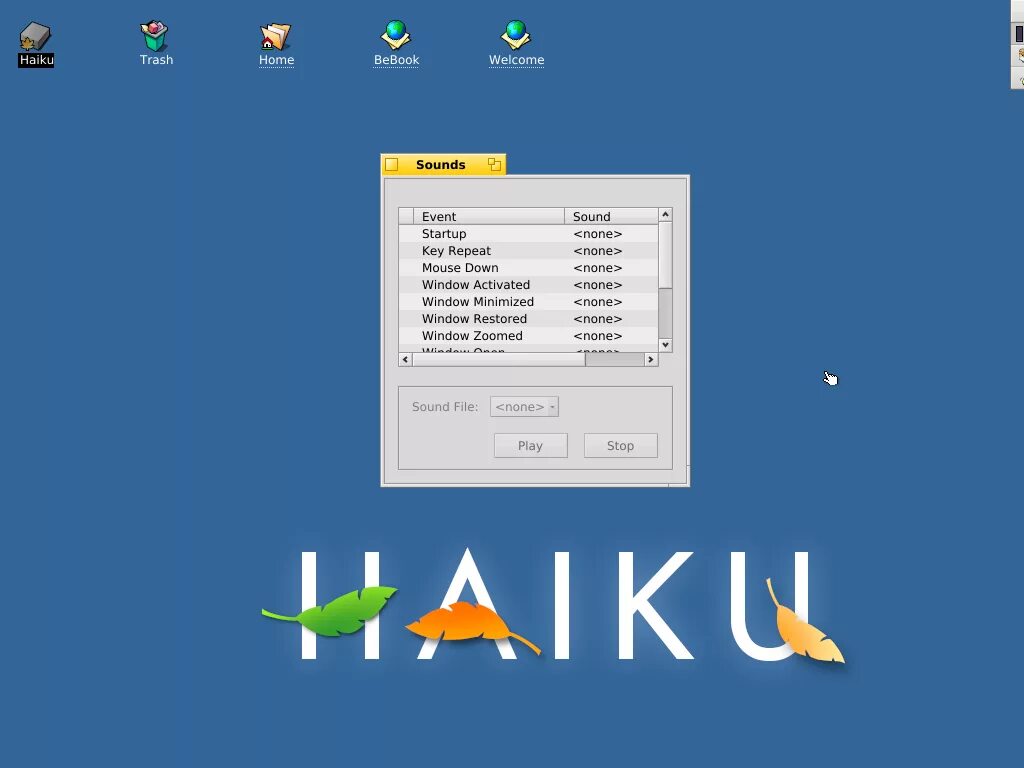The image size is (1024, 768).
Task: Click the event list vertical scrollbar thumb
Action: coord(665,255)
